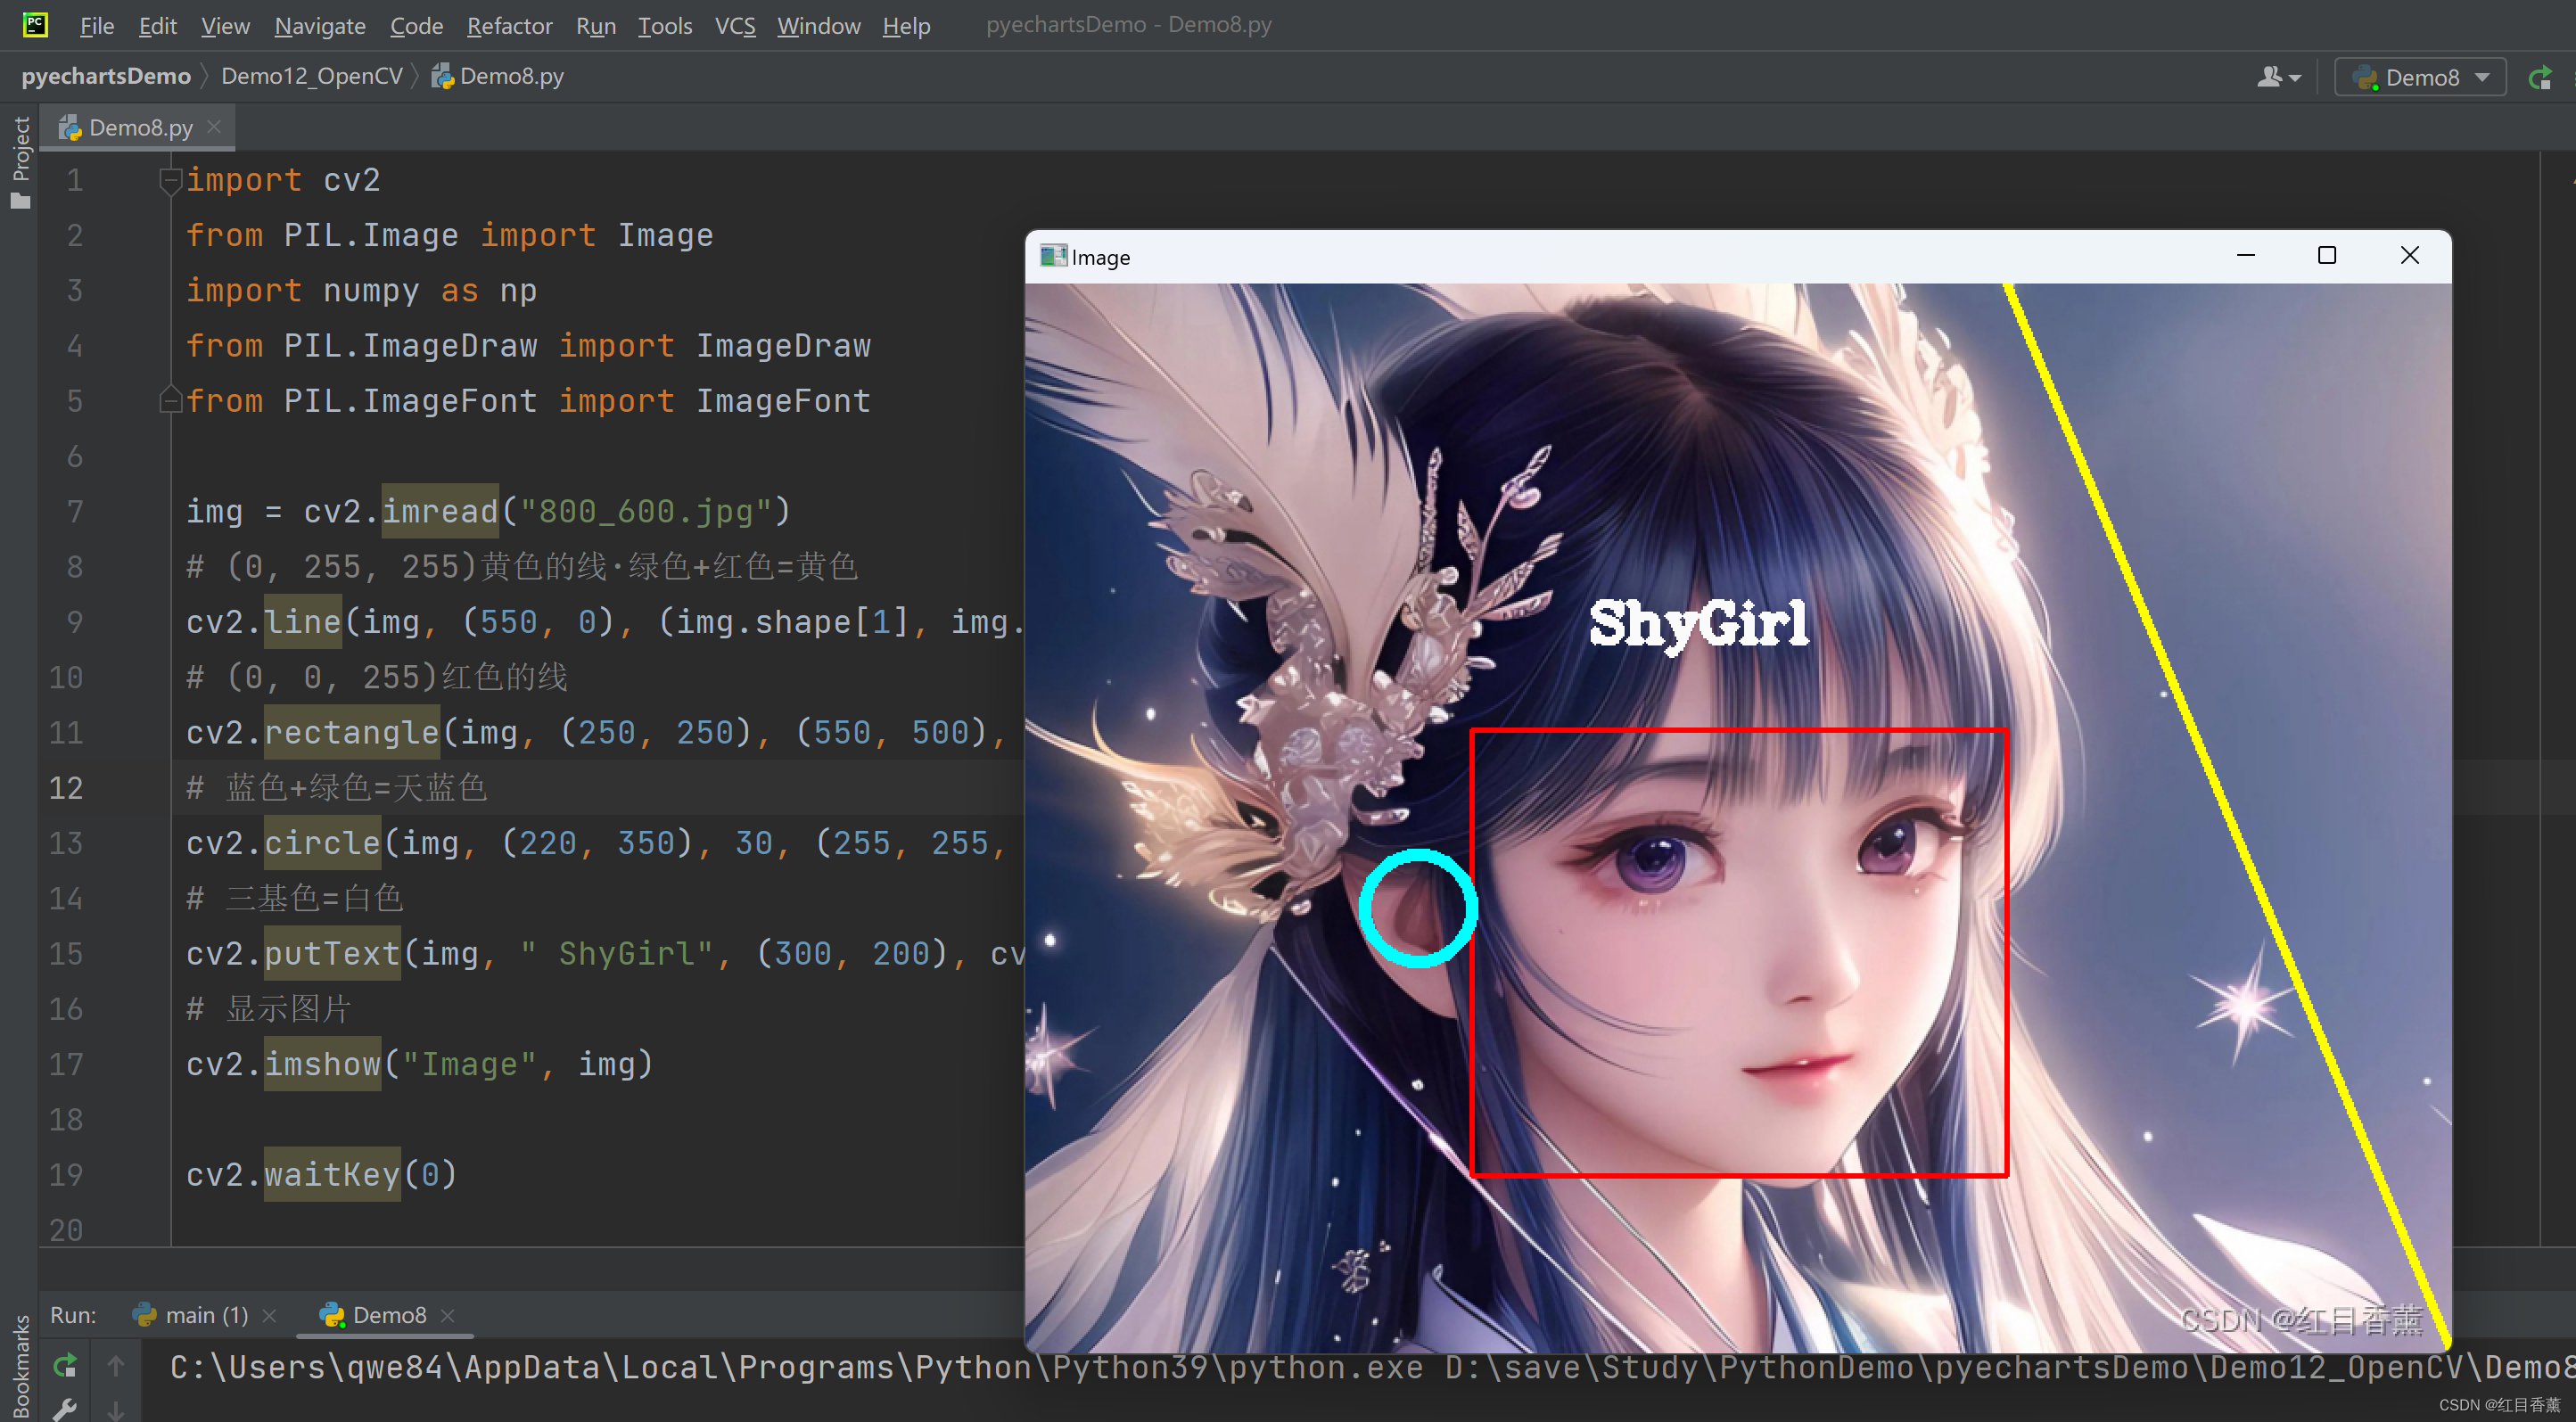Click the Demo12_OpenCV breadcrumb
The width and height of the screenshot is (2576, 1422).
coord(311,76)
